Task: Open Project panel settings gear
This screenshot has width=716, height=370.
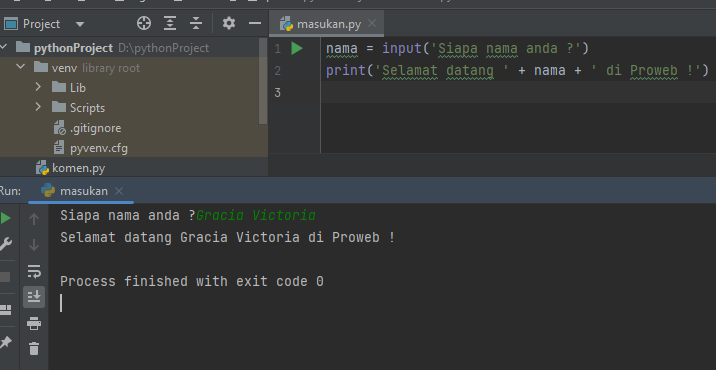Action: [229, 23]
